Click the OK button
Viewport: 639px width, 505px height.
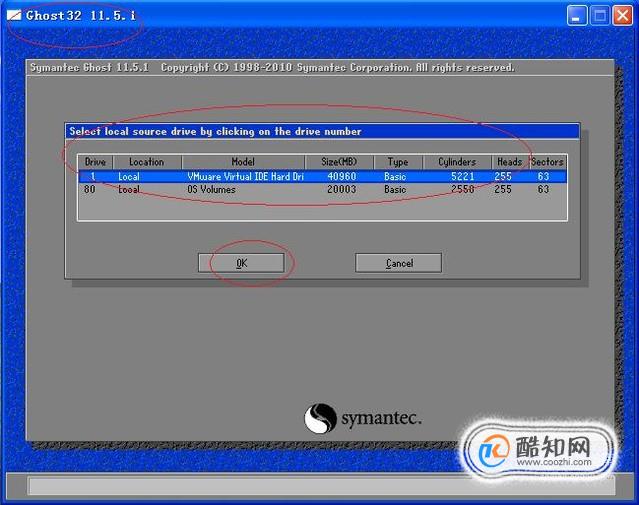pyautogui.click(x=241, y=263)
